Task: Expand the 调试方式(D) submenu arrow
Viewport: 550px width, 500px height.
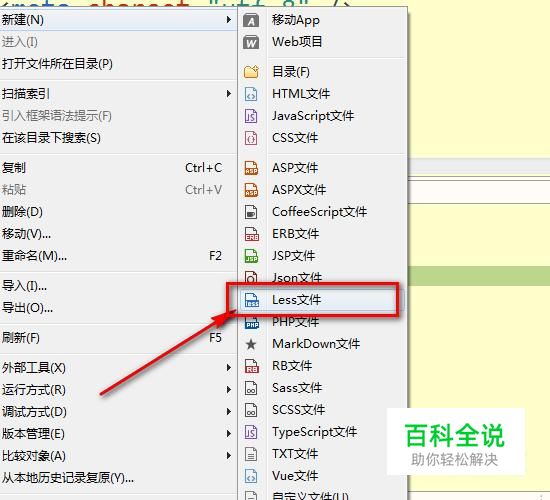Action: 229,412
